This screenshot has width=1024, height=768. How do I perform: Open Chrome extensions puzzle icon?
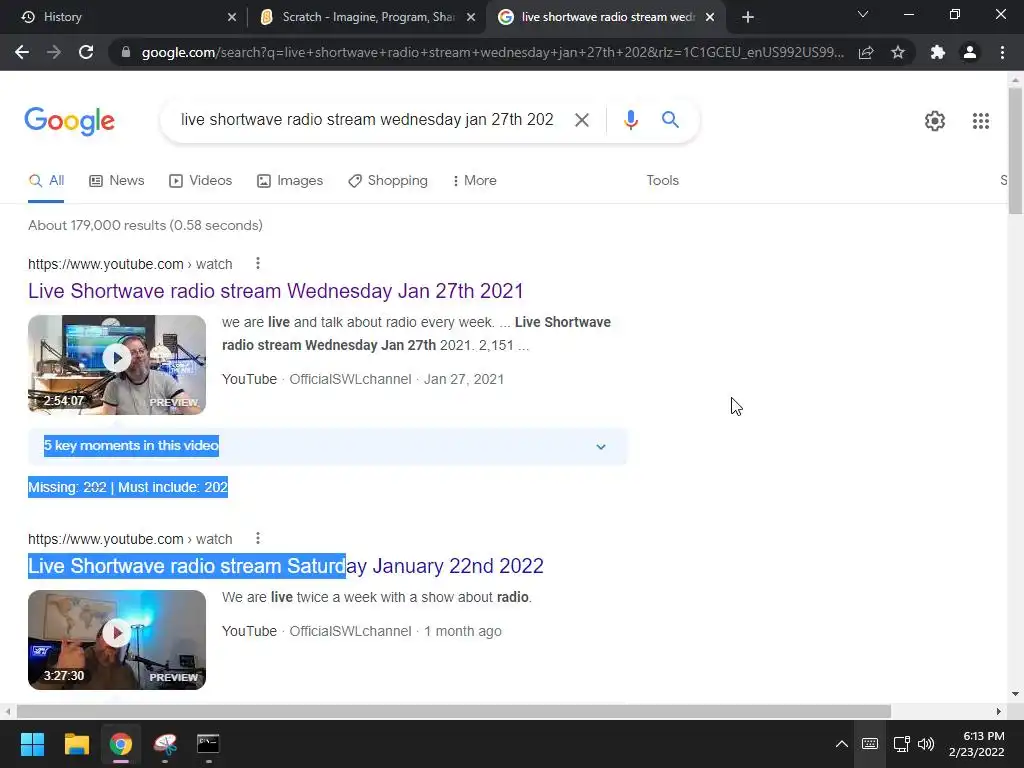pos(938,52)
